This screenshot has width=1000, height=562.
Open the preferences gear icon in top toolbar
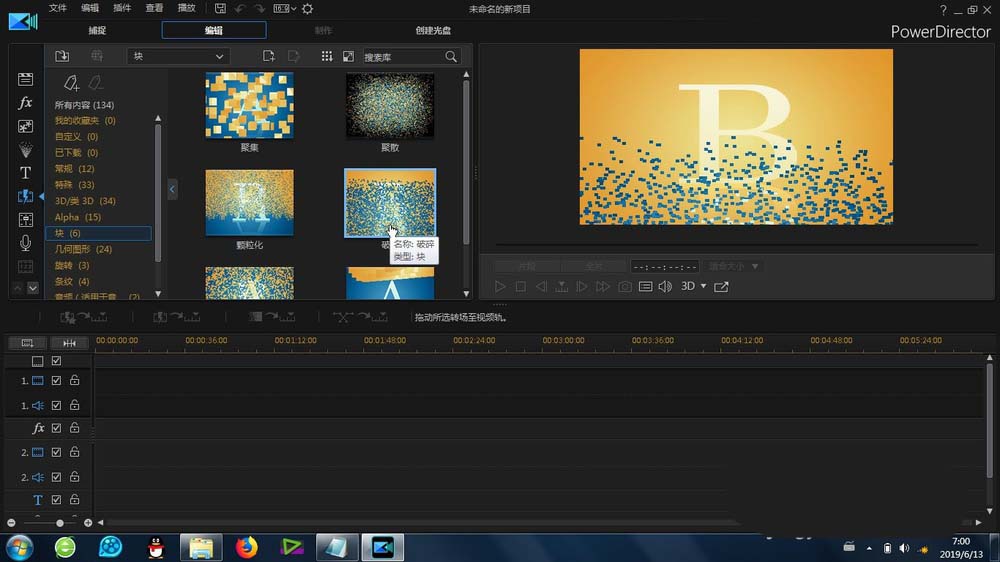point(307,9)
